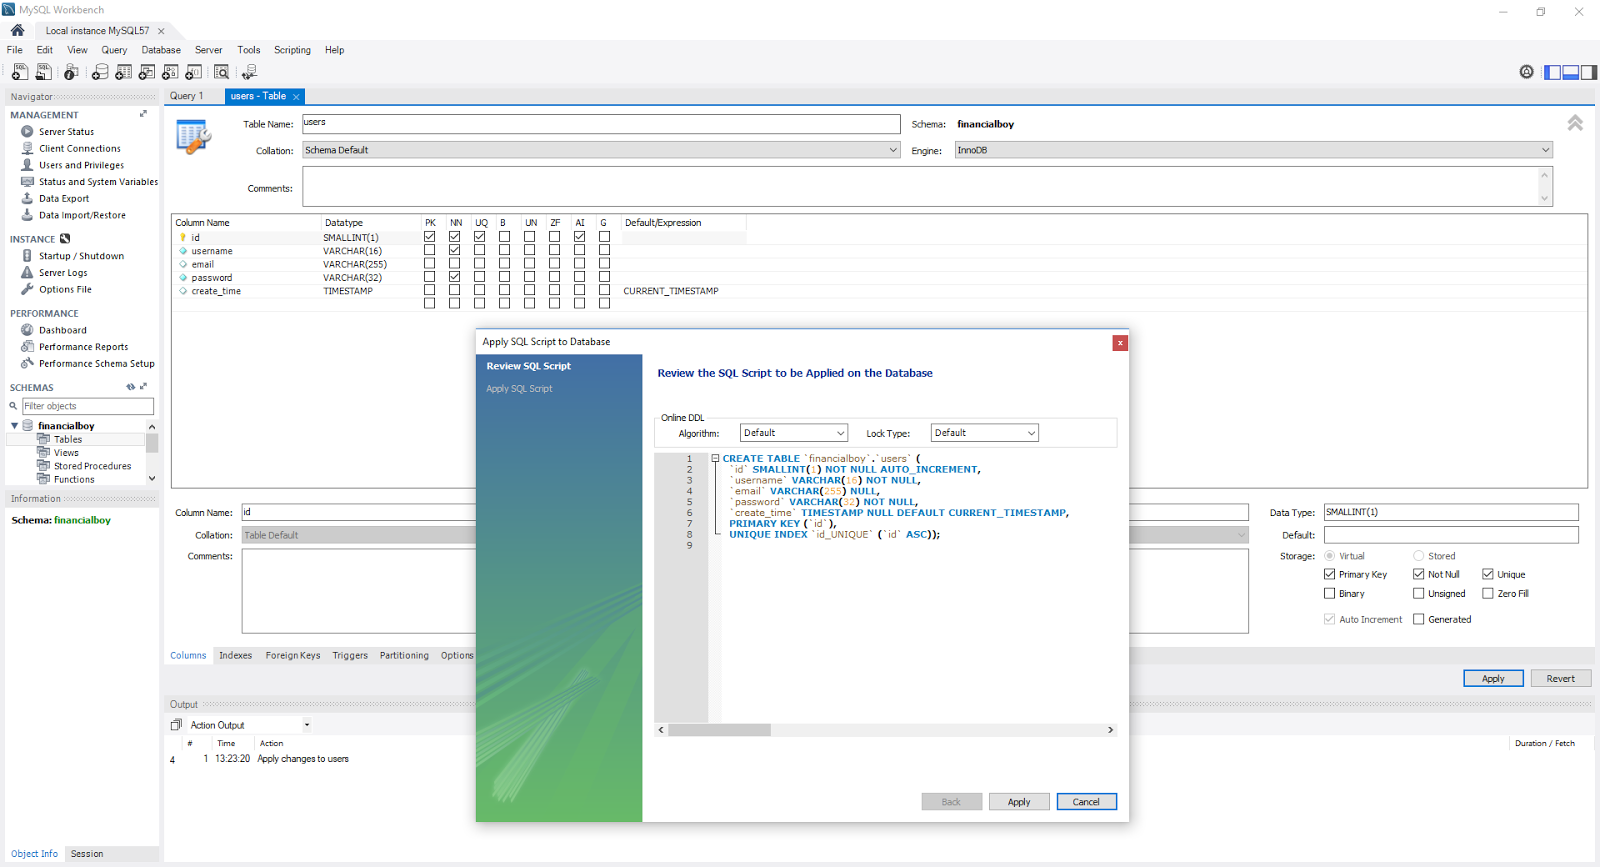Create a new schema toolbar icon

(x=100, y=72)
